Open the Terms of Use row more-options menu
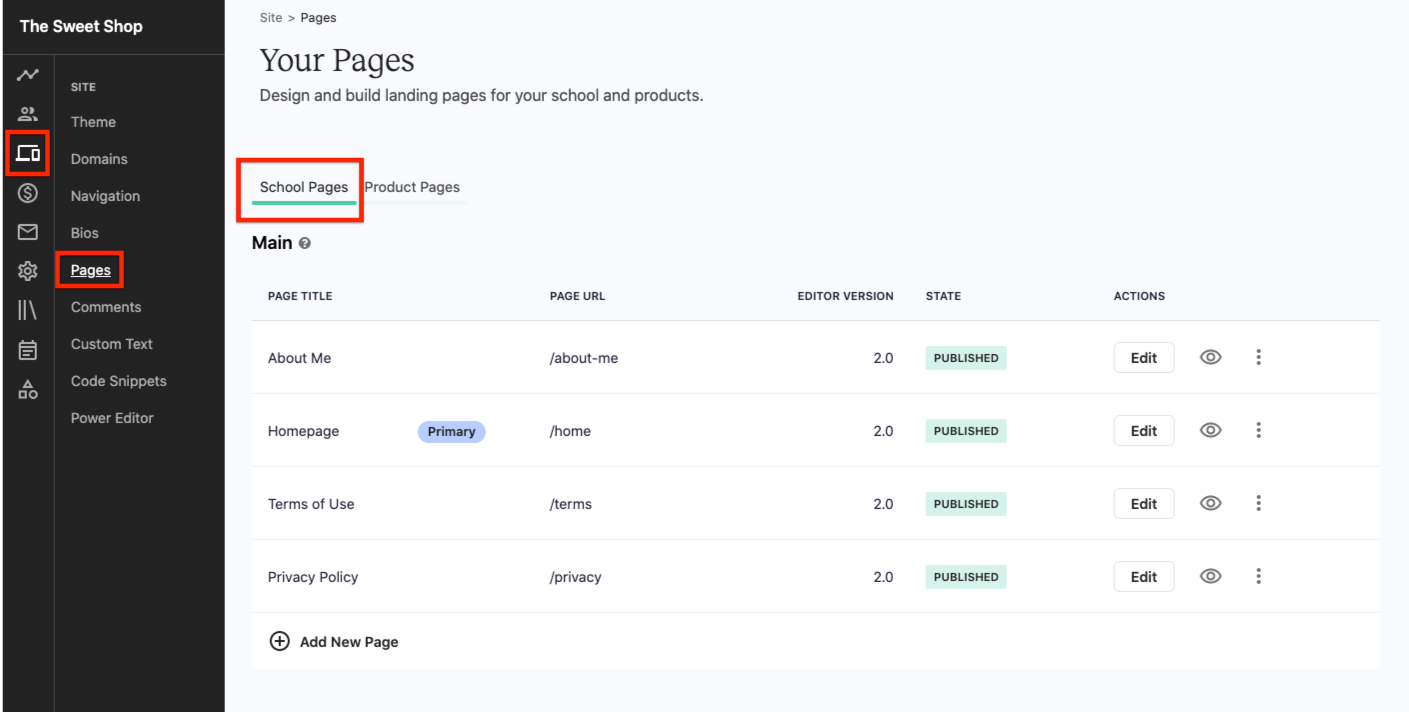The width and height of the screenshot is (1409, 712). tap(1258, 503)
